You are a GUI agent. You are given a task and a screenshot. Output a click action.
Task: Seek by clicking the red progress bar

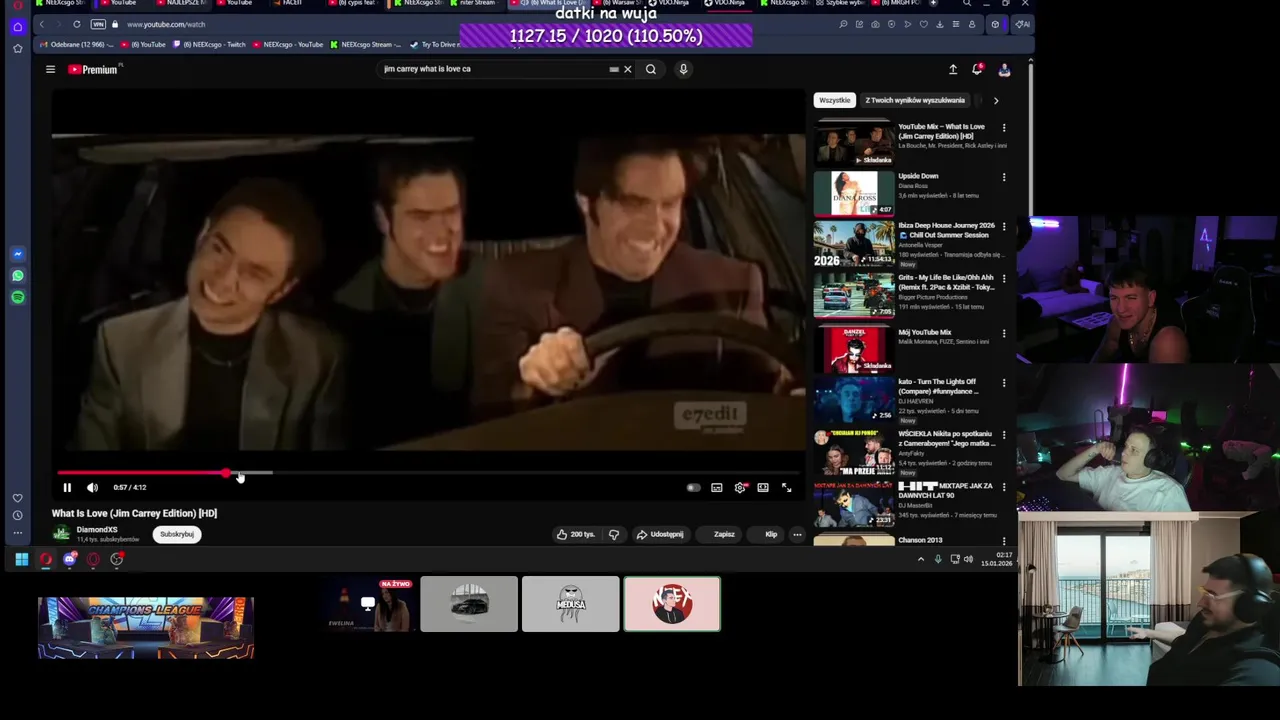pyautogui.click(x=142, y=473)
